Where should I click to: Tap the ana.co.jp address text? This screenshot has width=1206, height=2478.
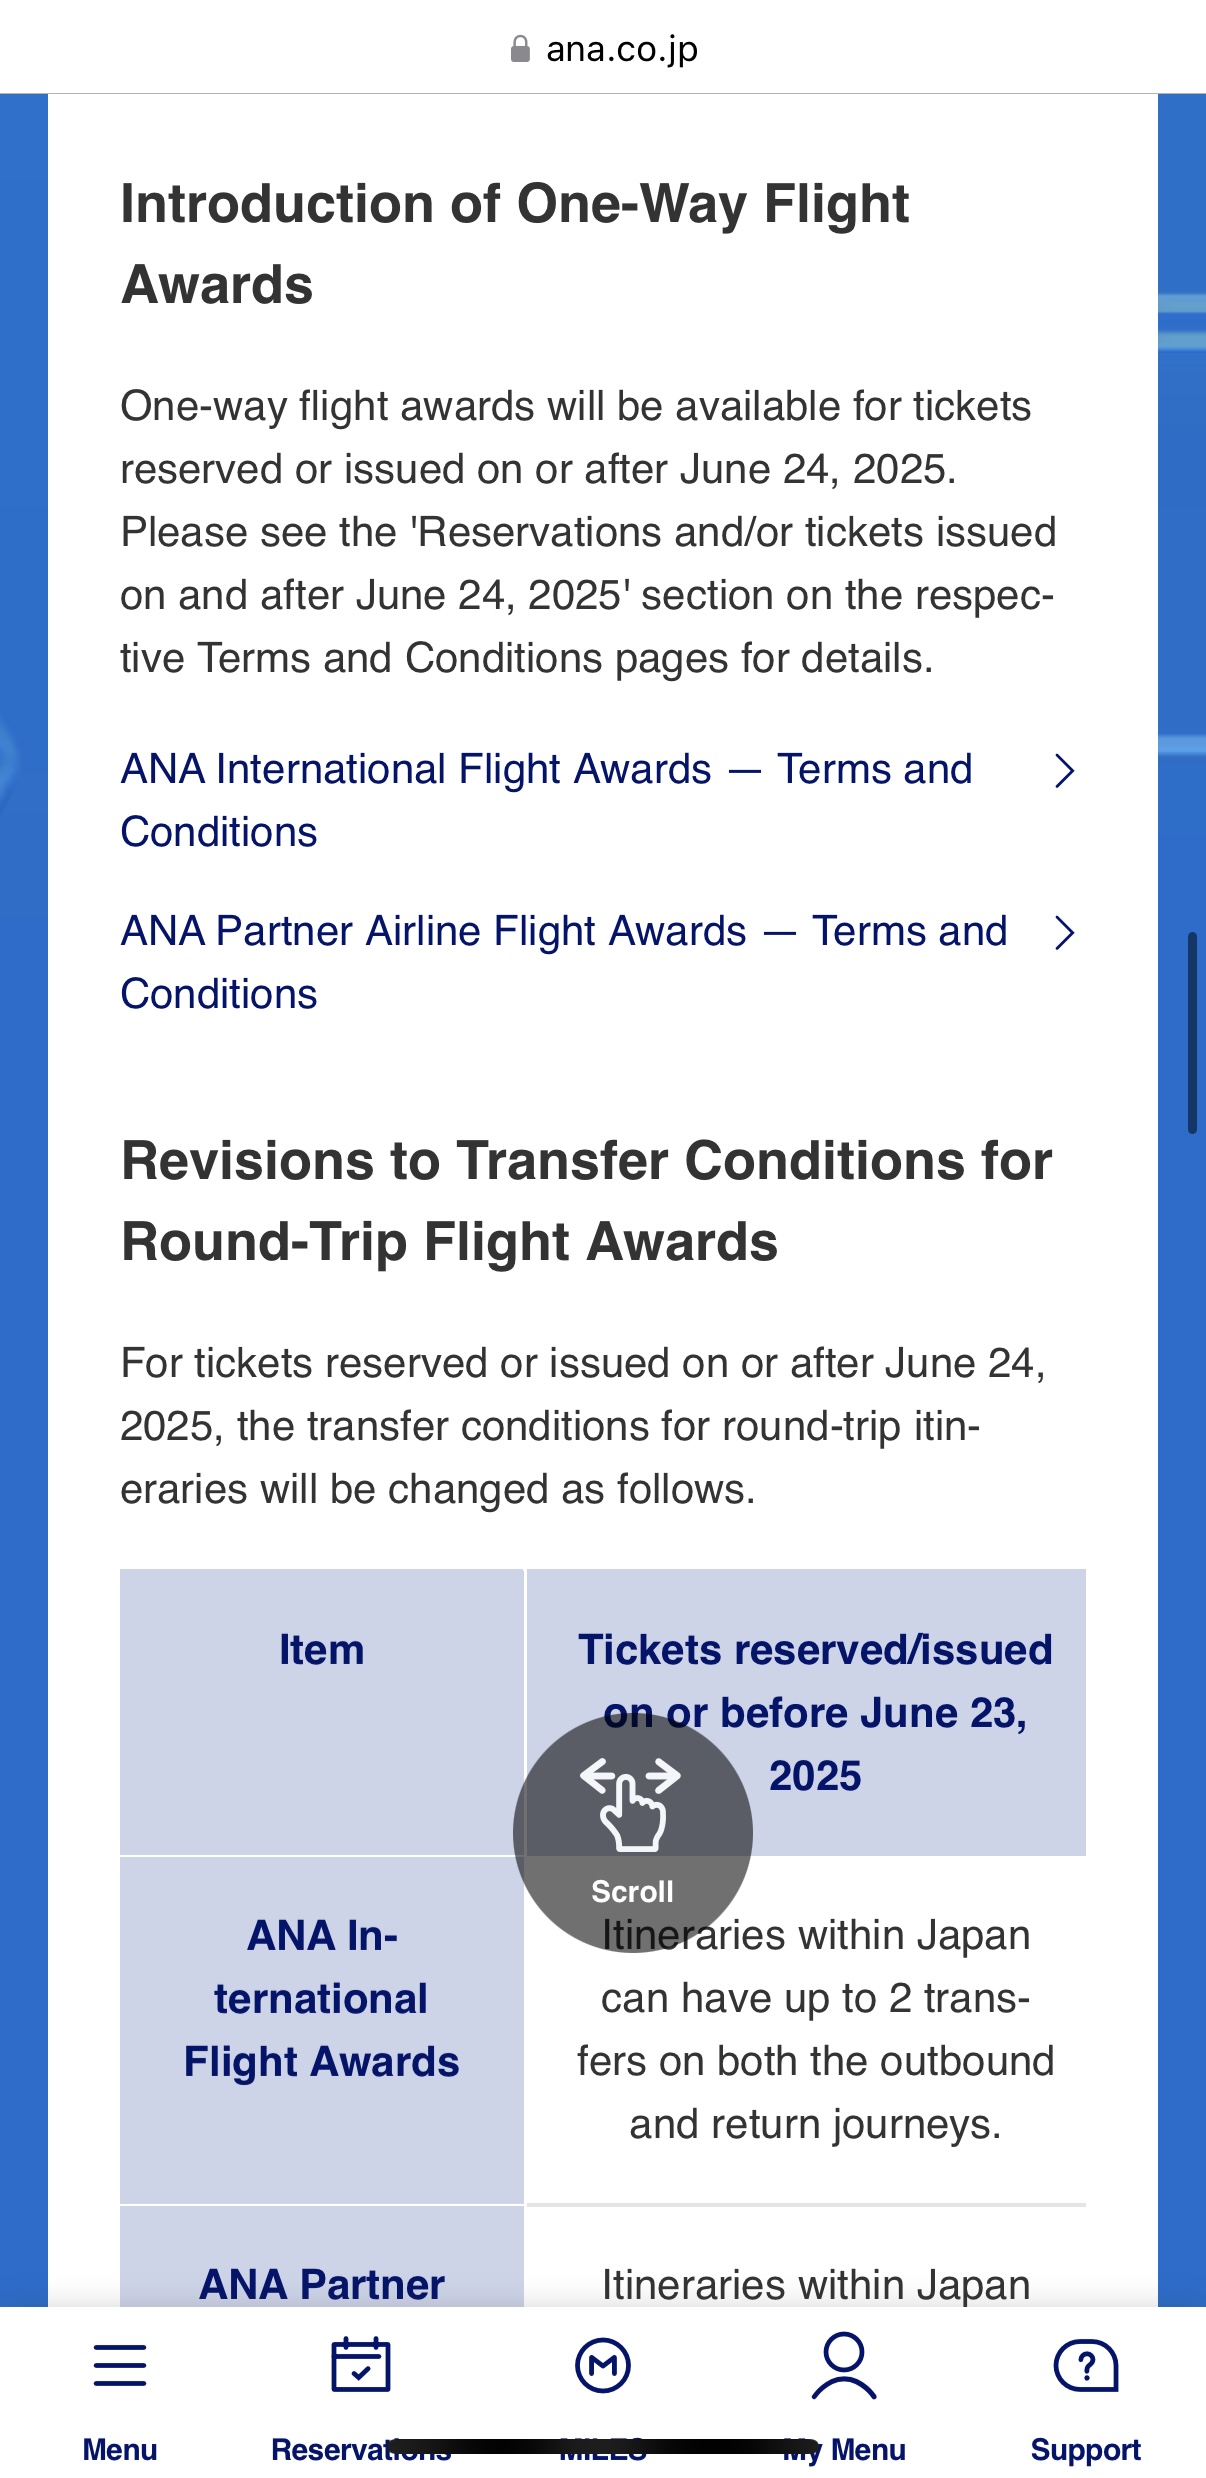[x=622, y=49]
